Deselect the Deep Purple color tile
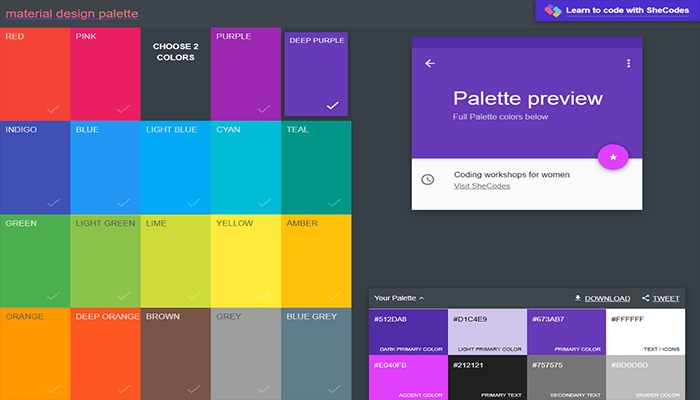Image resolution: width=700 pixels, height=400 pixels. (x=316, y=74)
